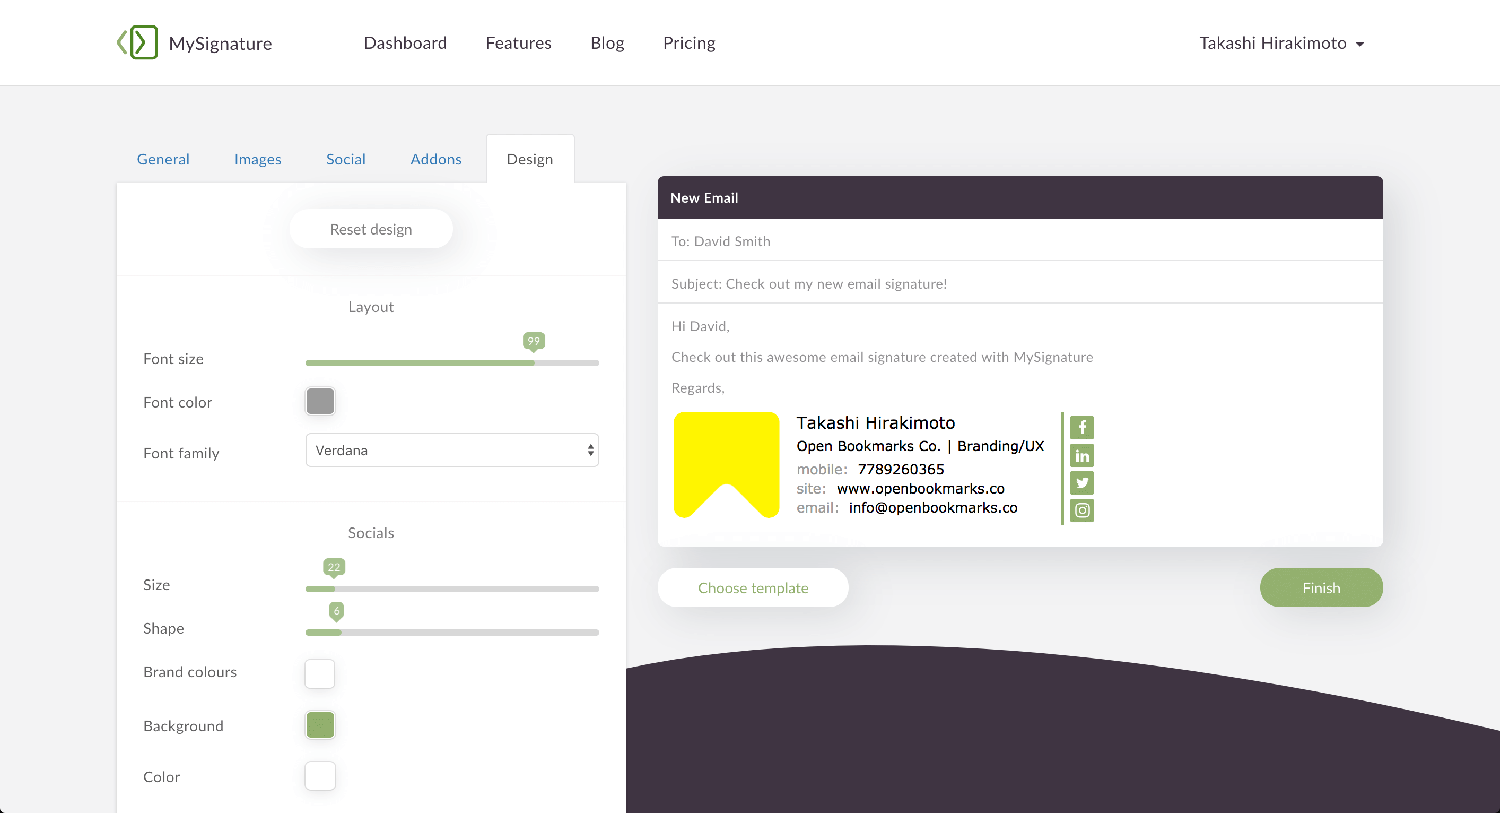Open the Pricing page
The width and height of the screenshot is (1500, 813).
click(689, 43)
